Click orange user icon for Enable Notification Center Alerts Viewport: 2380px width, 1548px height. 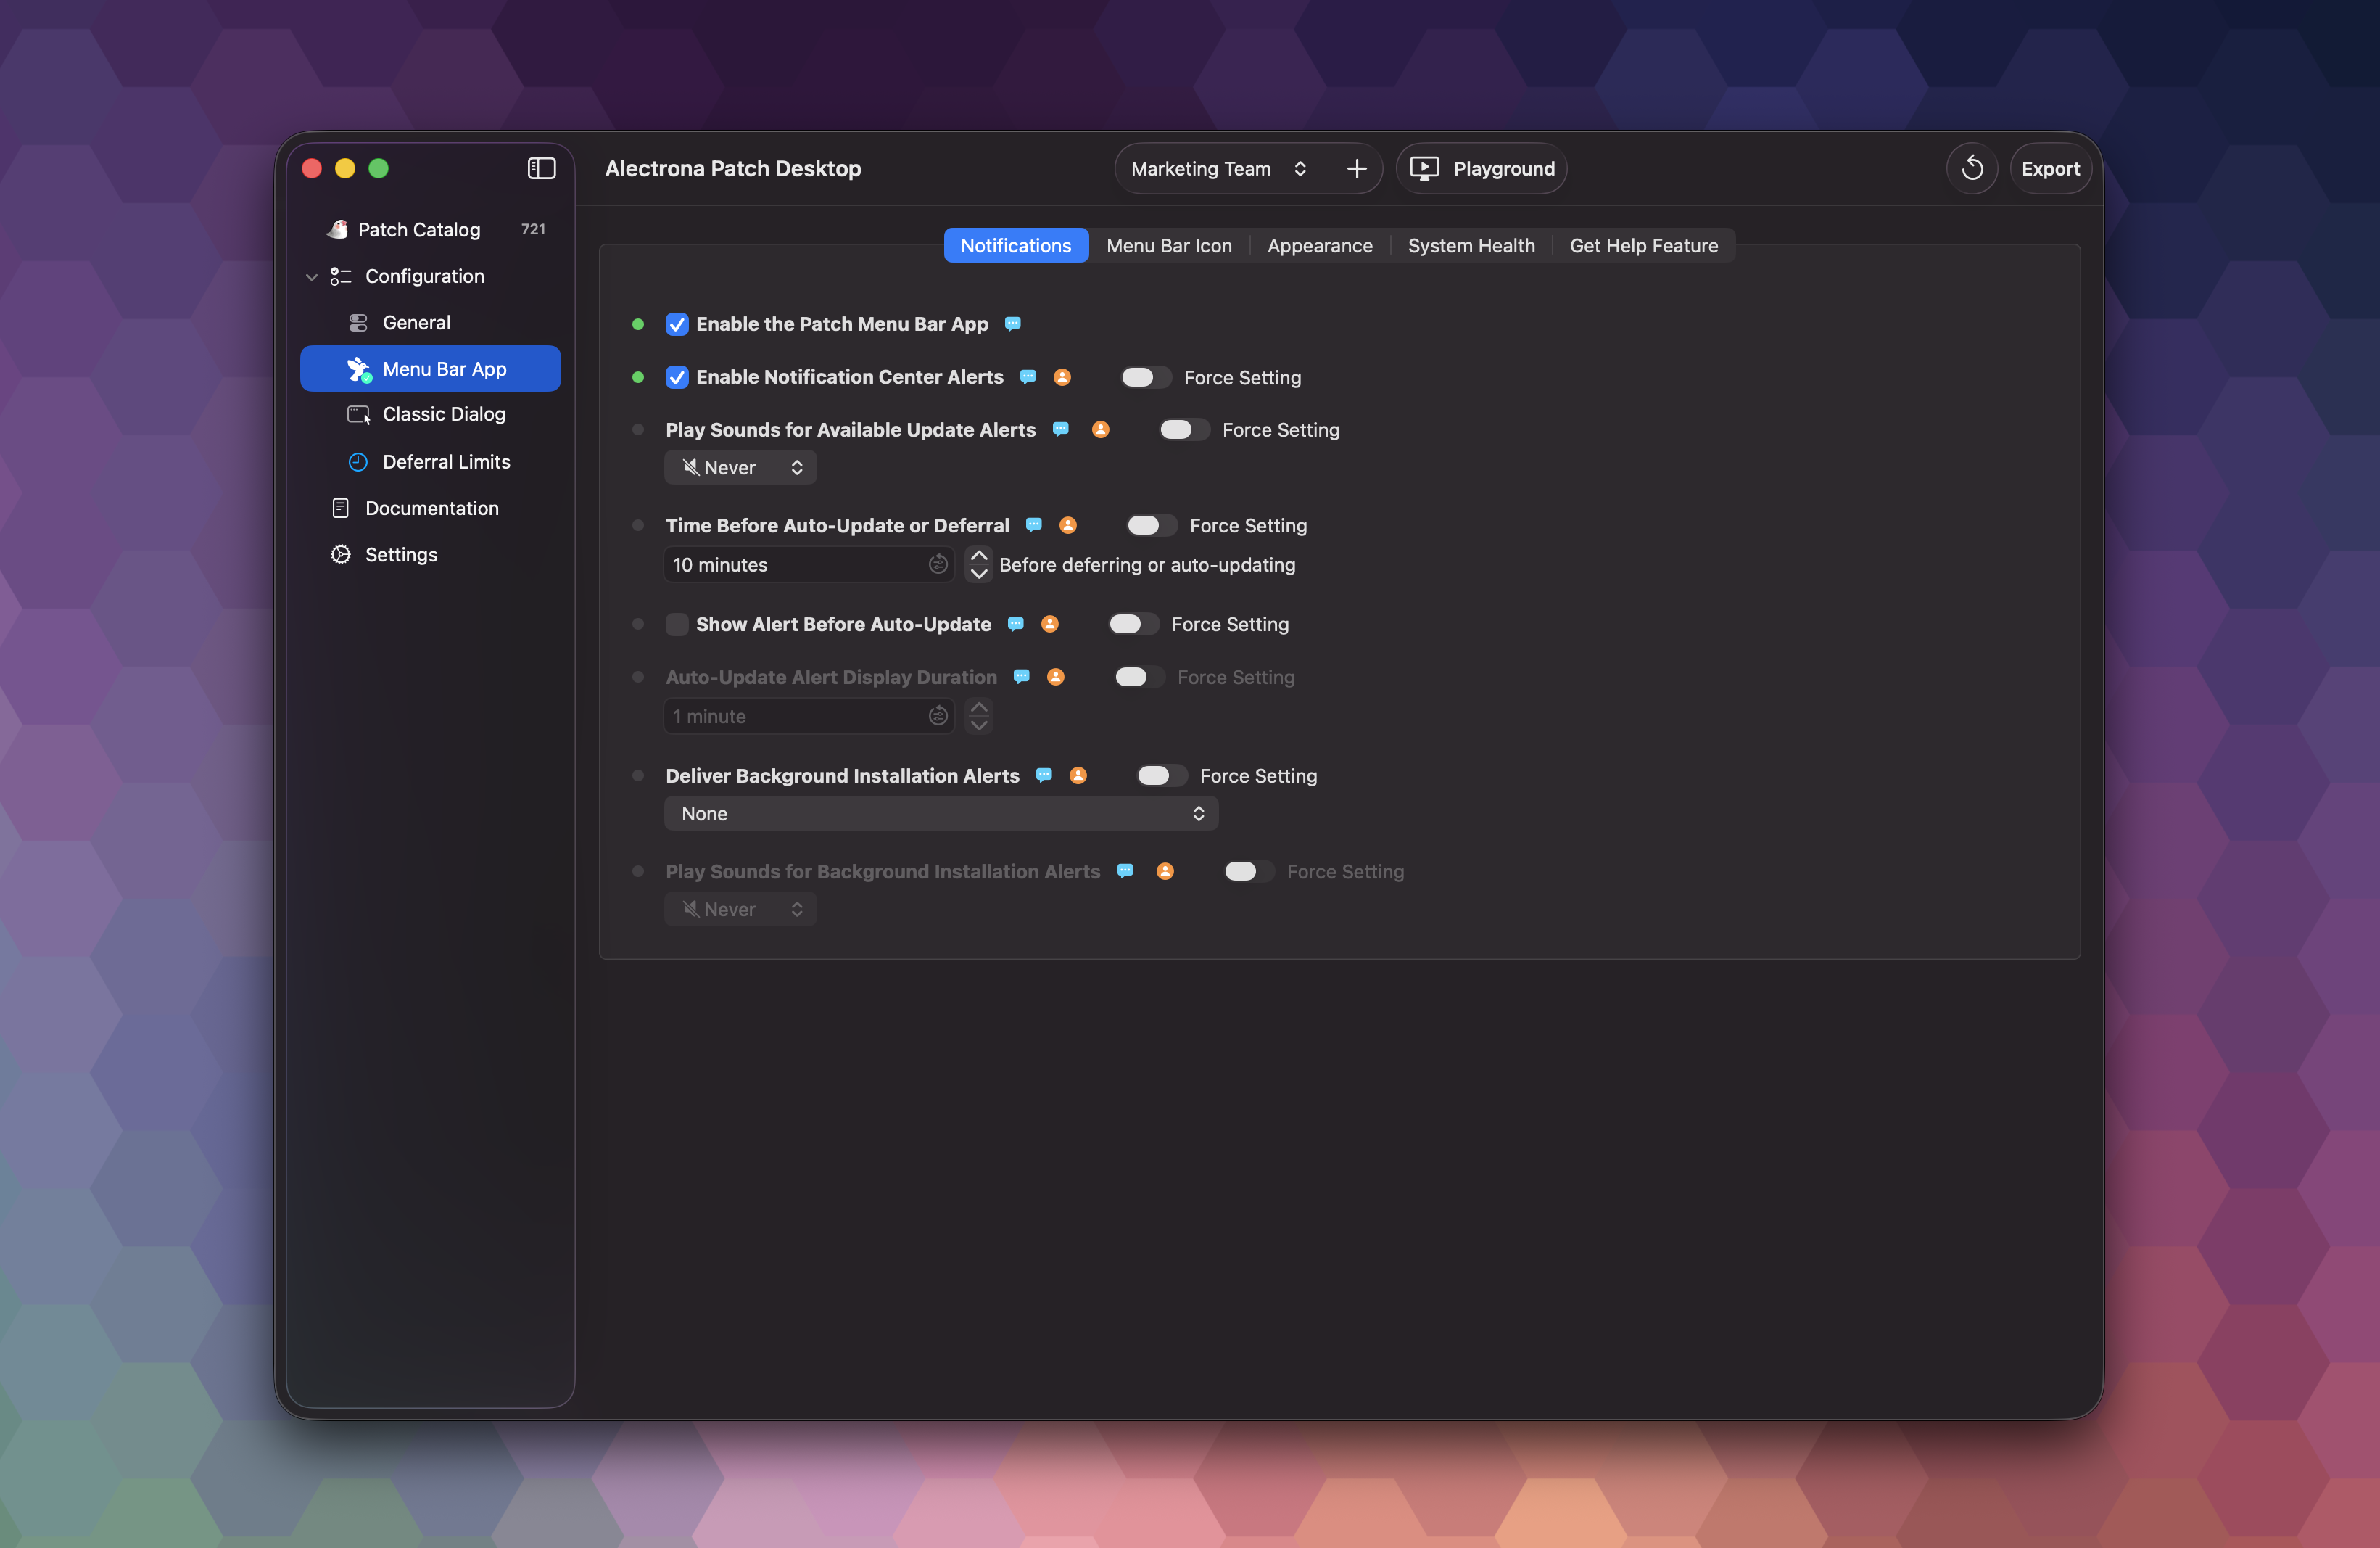(x=1062, y=377)
